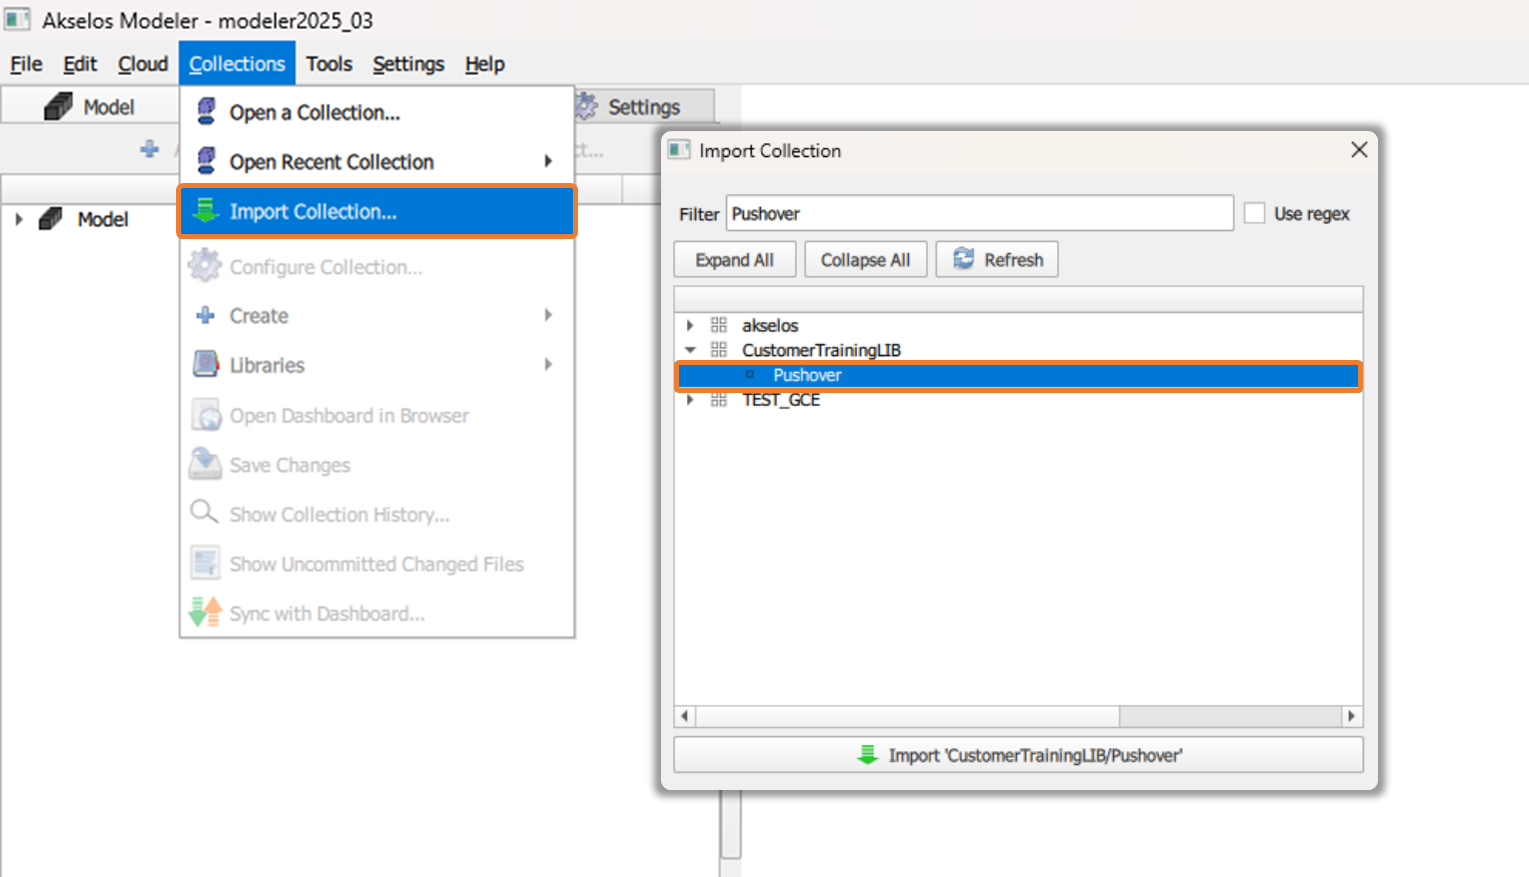
Task: Click the Akselos Modeler title bar icon
Action: click(17, 19)
